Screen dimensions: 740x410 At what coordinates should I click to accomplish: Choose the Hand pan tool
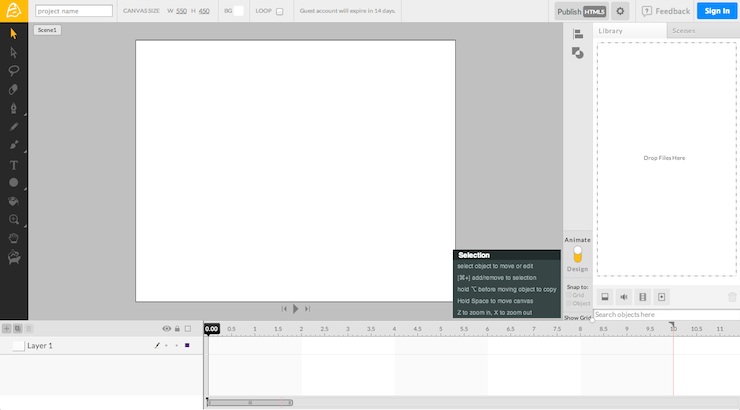14,239
